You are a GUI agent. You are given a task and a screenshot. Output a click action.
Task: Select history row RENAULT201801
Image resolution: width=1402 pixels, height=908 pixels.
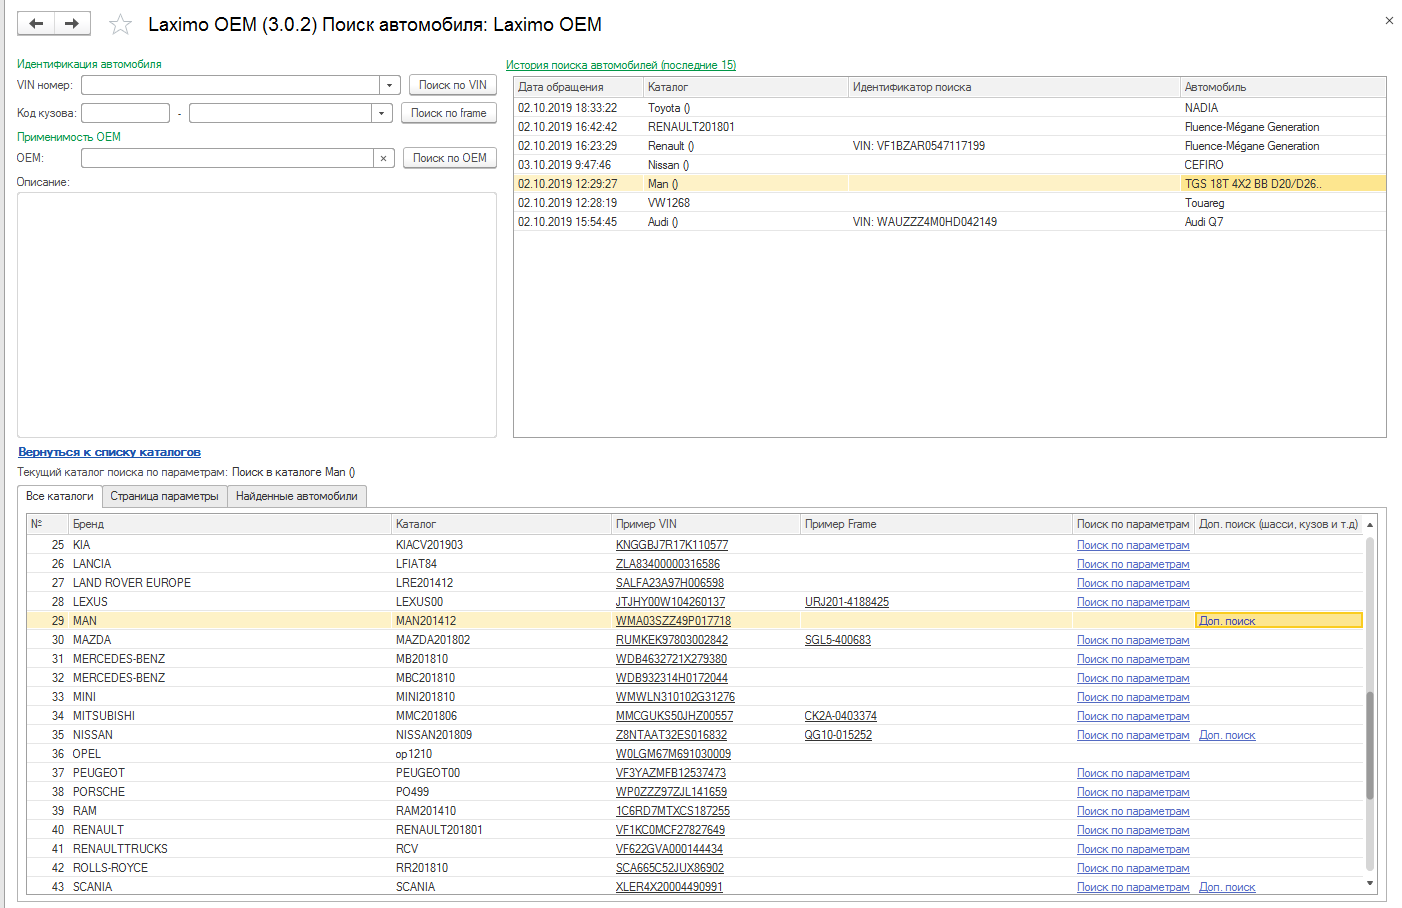pyautogui.click(x=950, y=127)
